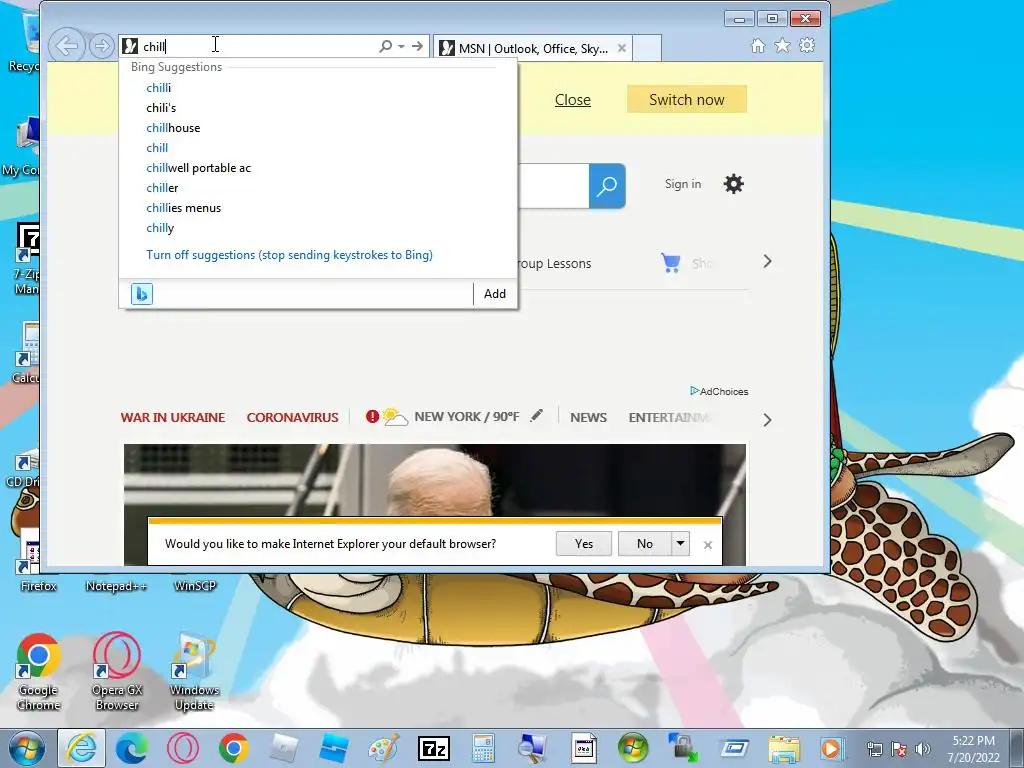Click the headline news photo

pos(435,481)
